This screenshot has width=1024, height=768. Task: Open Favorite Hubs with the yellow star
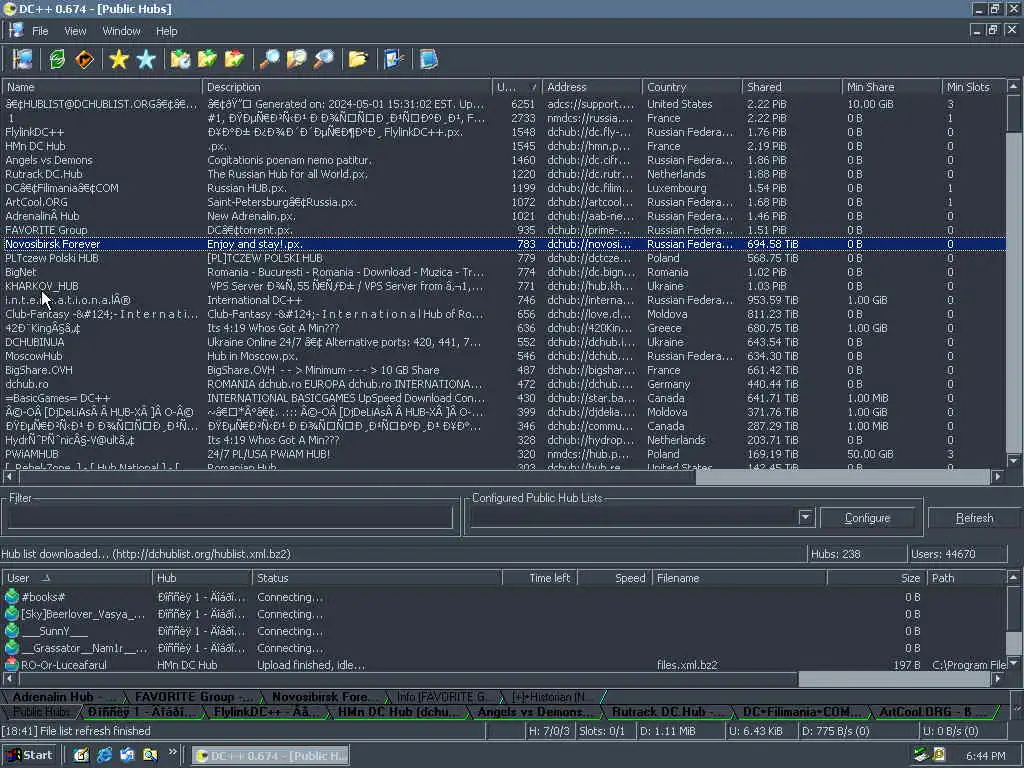119,59
